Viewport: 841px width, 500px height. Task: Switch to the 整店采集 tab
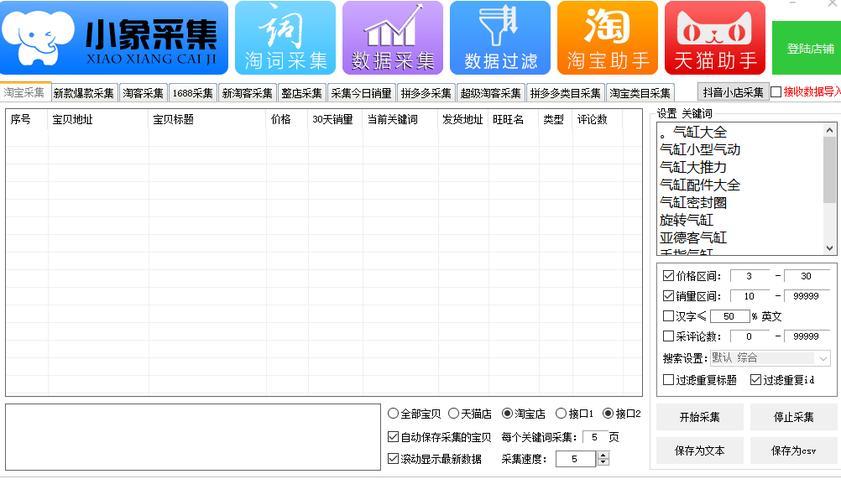tap(302, 93)
